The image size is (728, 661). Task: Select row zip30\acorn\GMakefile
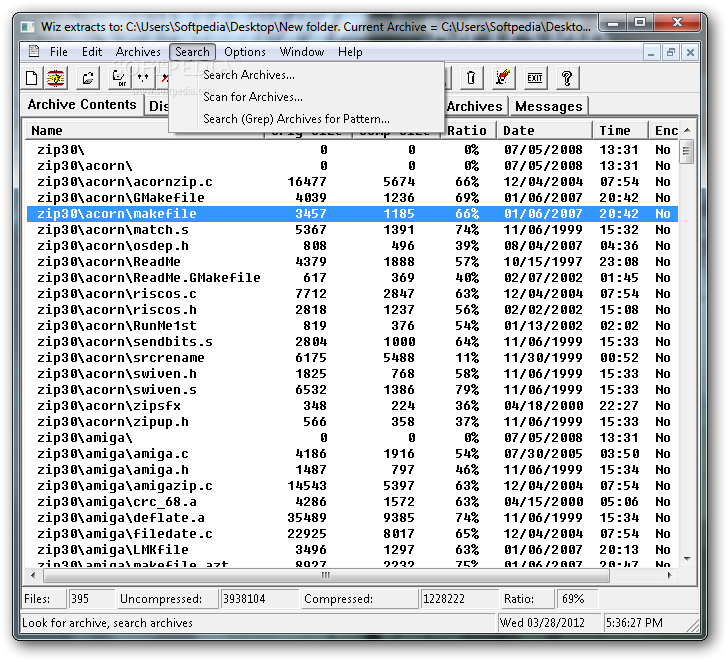(x=352, y=198)
